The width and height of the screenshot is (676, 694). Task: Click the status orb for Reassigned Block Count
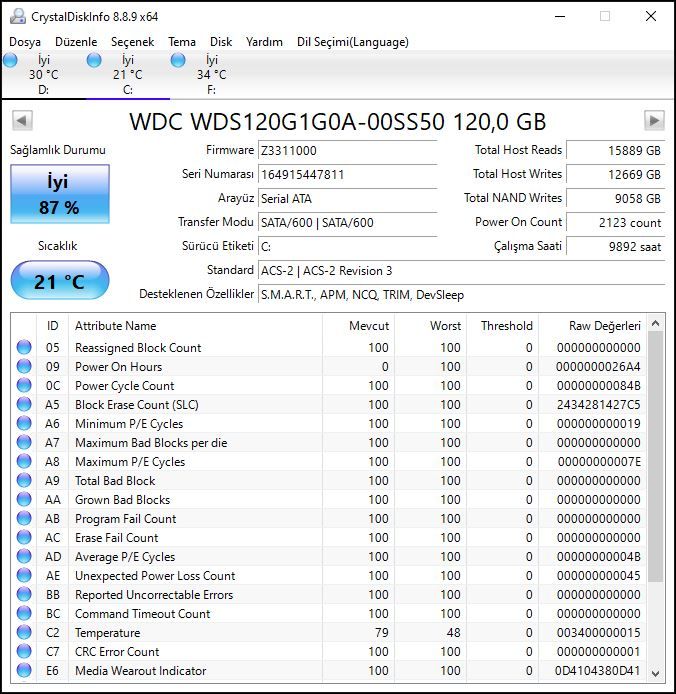click(24, 347)
